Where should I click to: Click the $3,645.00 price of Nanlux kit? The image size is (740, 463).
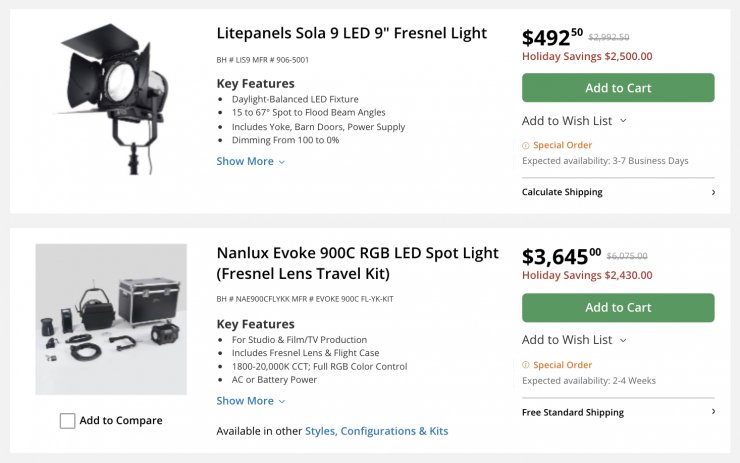point(561,257)
